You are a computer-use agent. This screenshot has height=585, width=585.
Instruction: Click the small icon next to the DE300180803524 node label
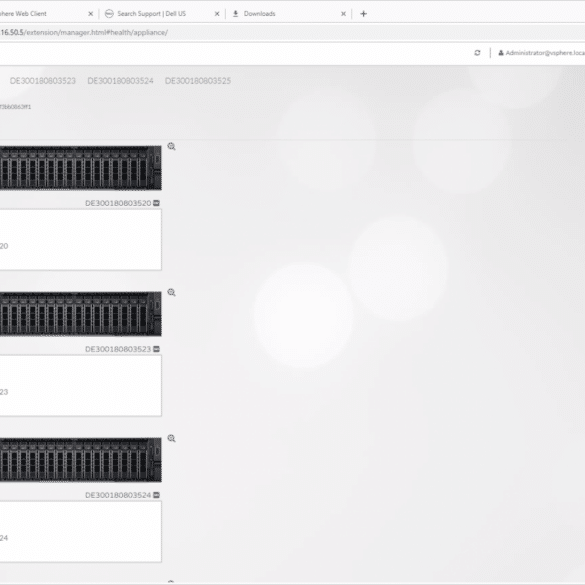coord(156,495)
